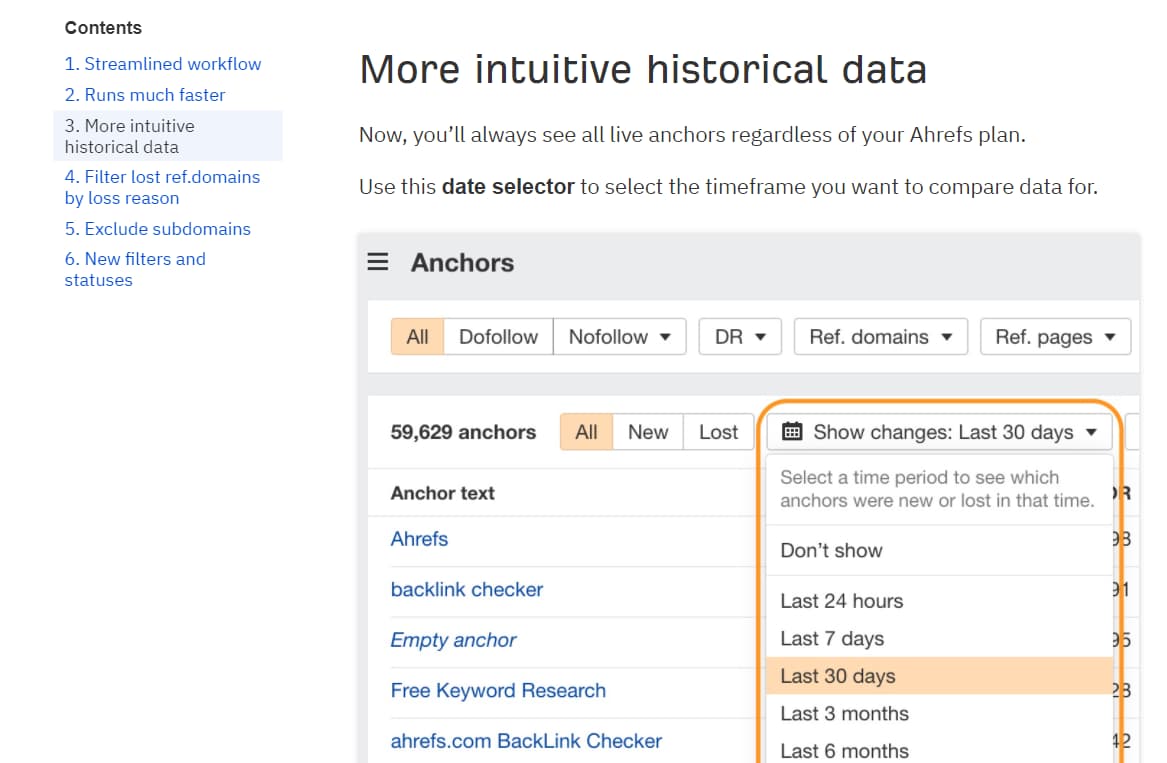Viewport: 1167px width, 763px height.
Task: Select the All link-type filter button
Action: click(x=418, y=337)
